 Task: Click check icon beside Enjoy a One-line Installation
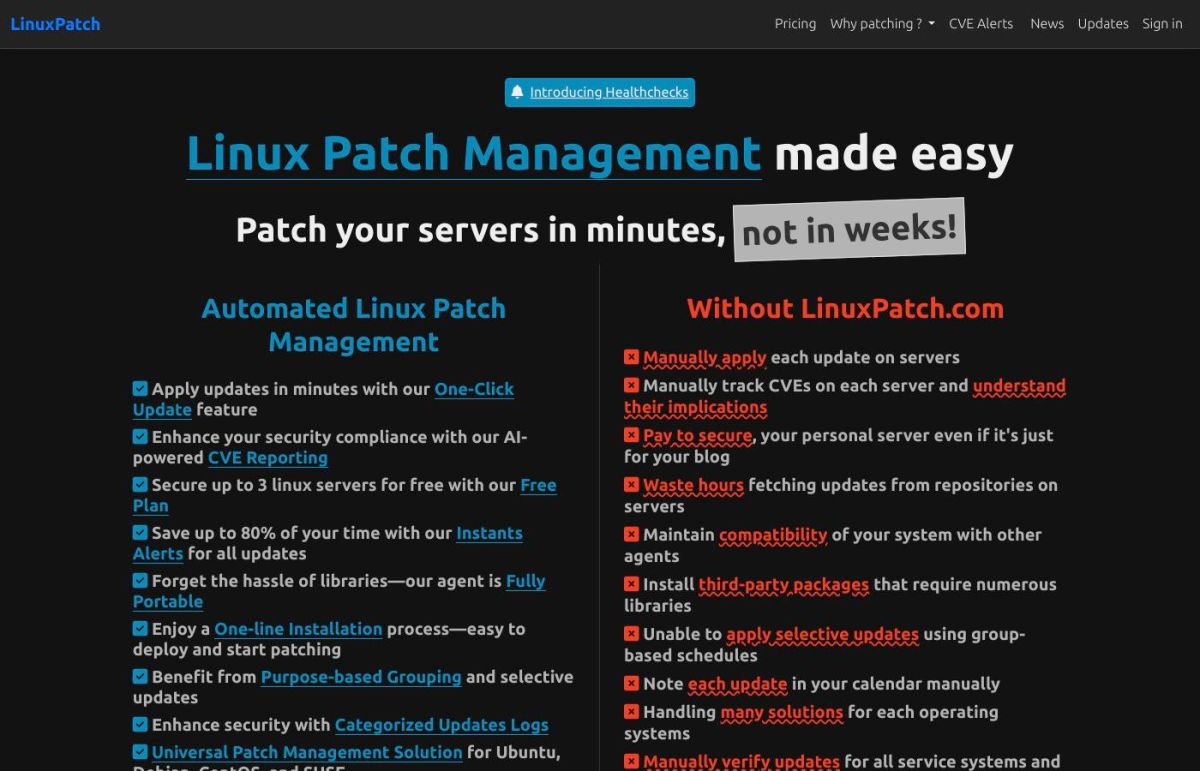[x=140, y=628]
